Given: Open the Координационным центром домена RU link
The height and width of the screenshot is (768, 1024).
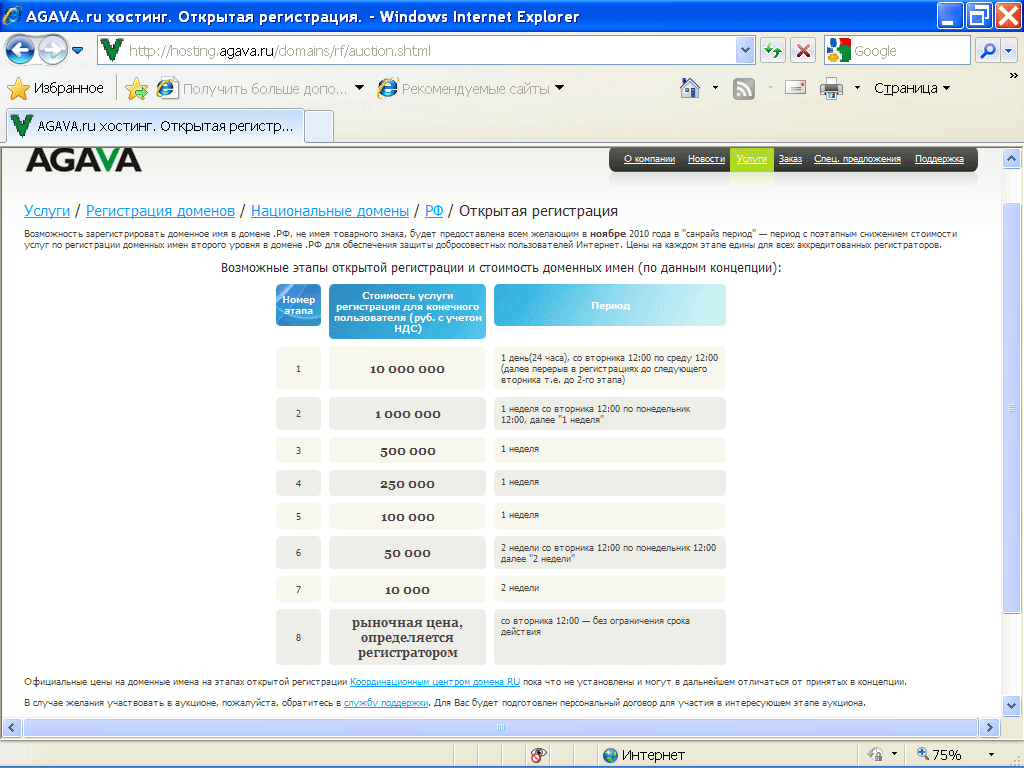Looking at the screenshot, I should coord(435,682).
